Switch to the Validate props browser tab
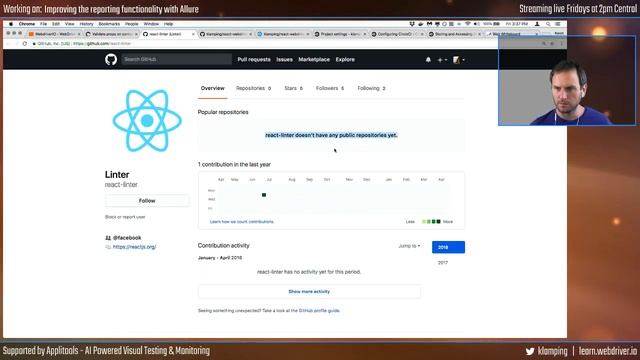 tap(111, 34)
